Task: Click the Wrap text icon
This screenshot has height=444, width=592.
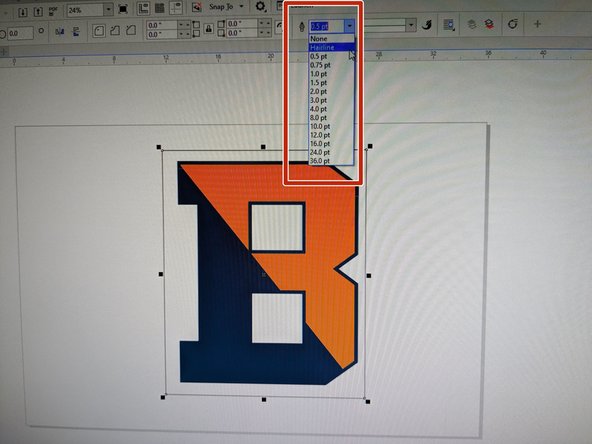Action: tap(449, 25)
